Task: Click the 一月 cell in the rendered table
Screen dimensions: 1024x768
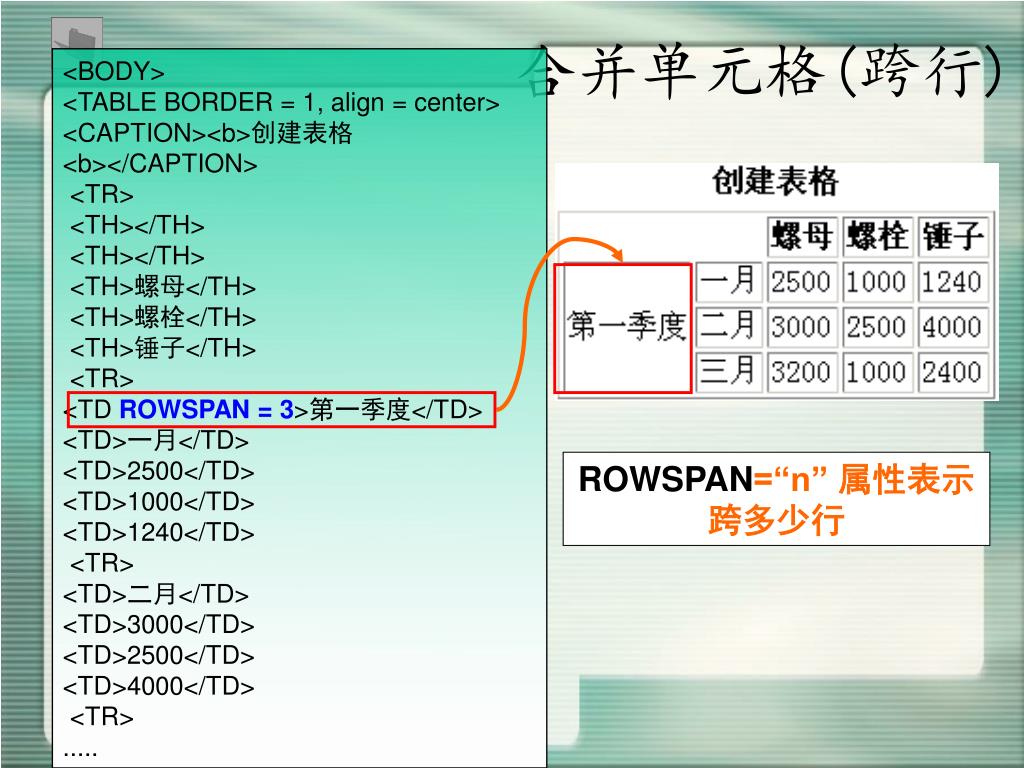Action: pyautogui.click(x=729, y=281)
